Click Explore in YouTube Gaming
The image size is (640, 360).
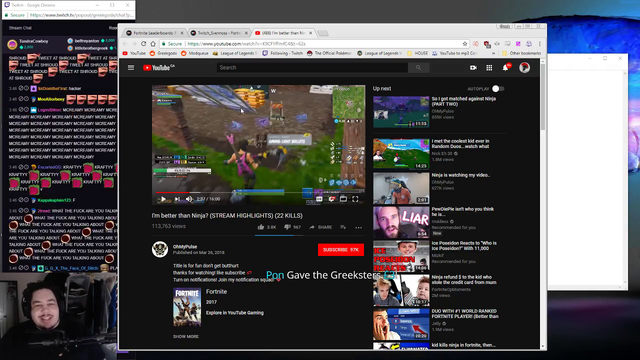[235, 313]
